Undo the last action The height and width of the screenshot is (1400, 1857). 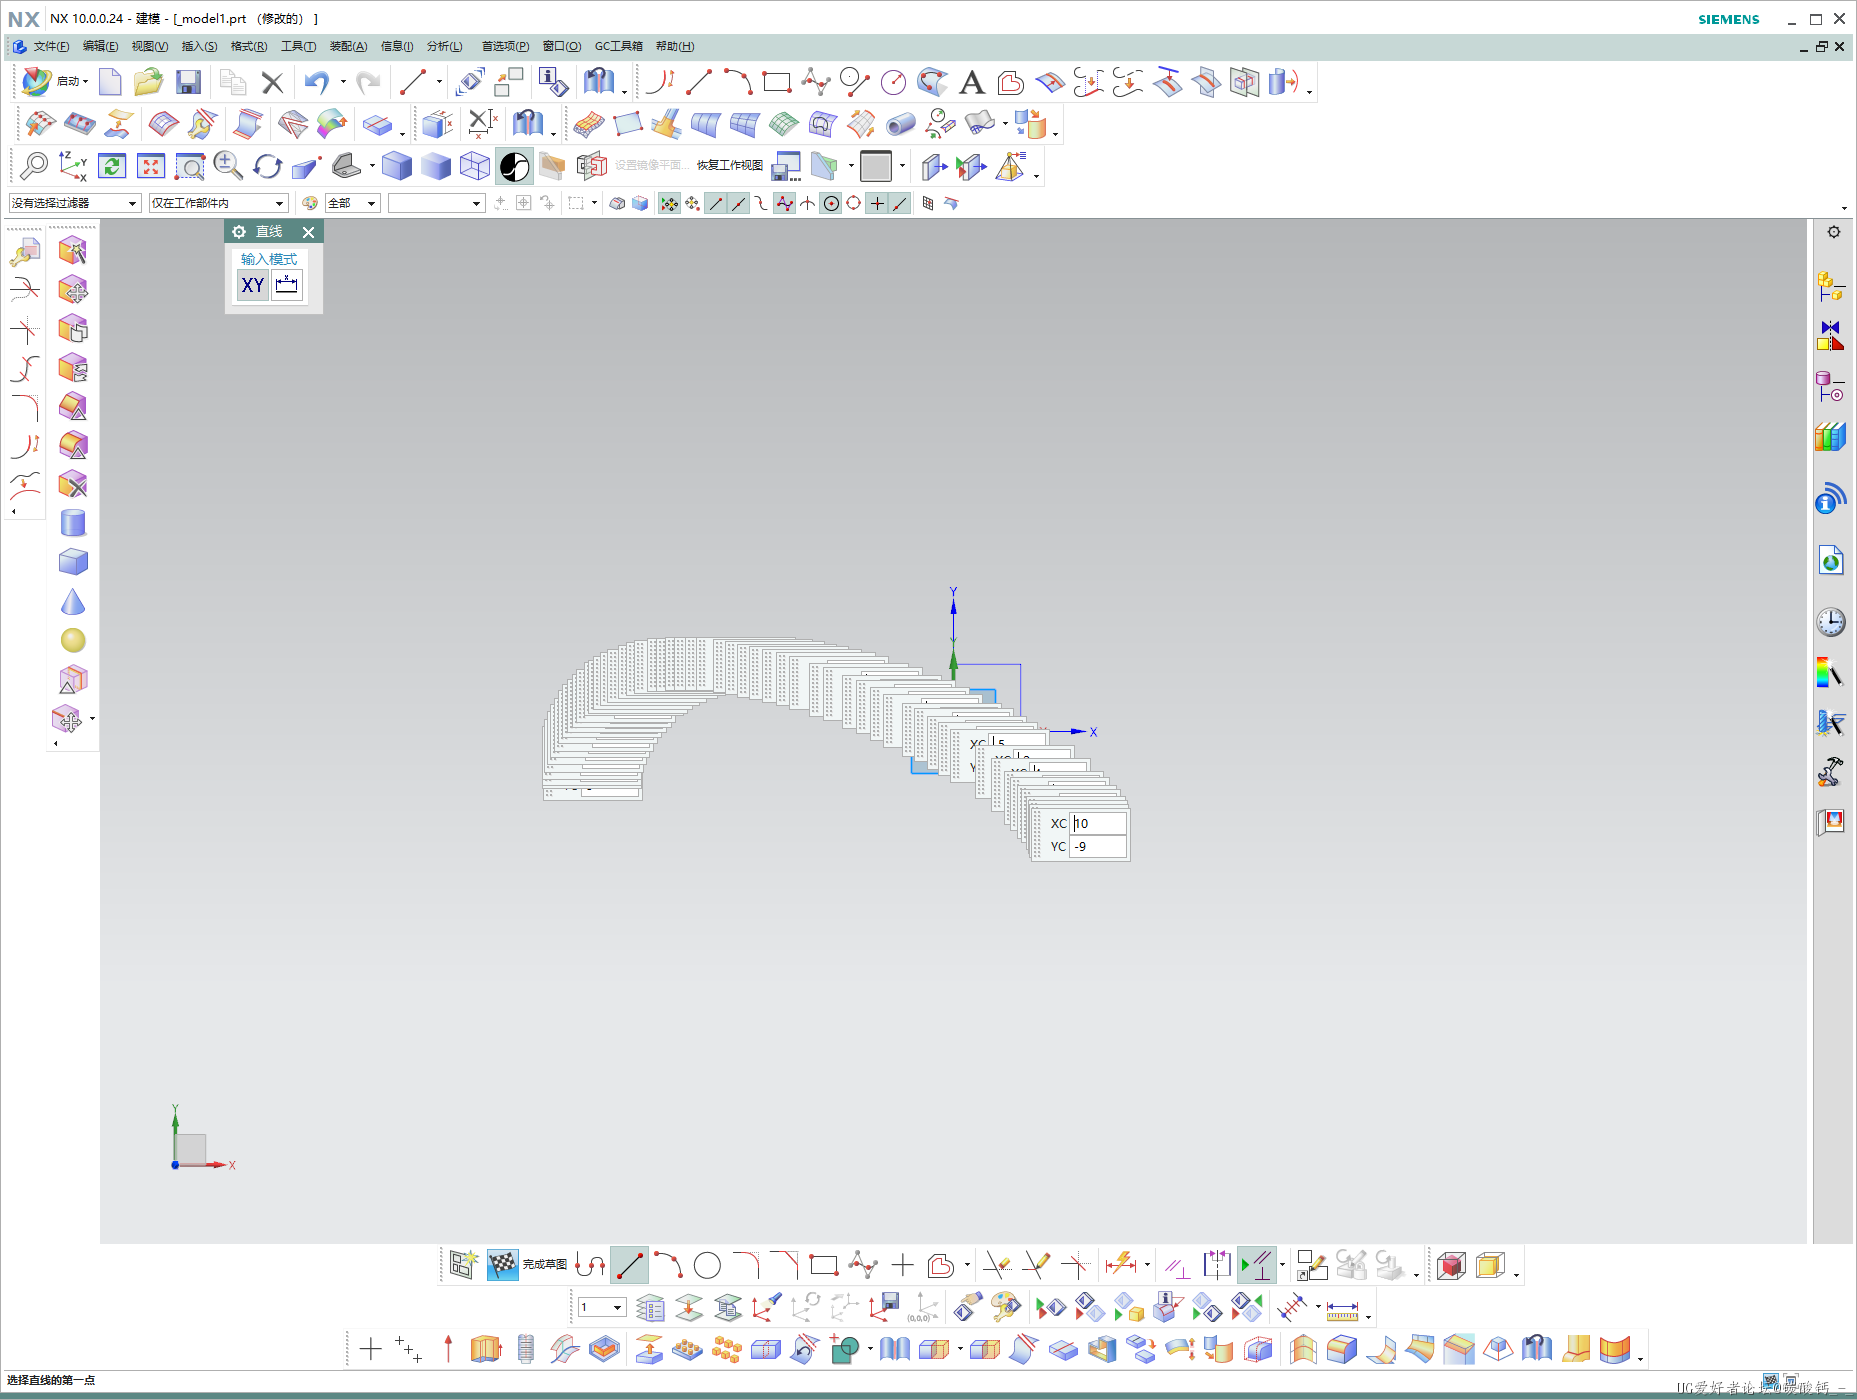(317, 82)
